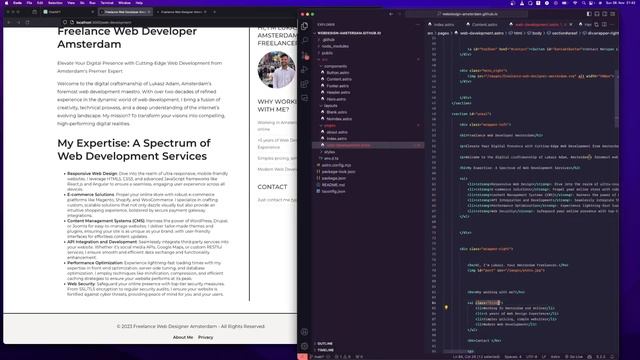Image resolution: width=640 pixels, height=360 pixels.
Task: Open tsconfig.json in the Explorer
Action: [333, 191]
